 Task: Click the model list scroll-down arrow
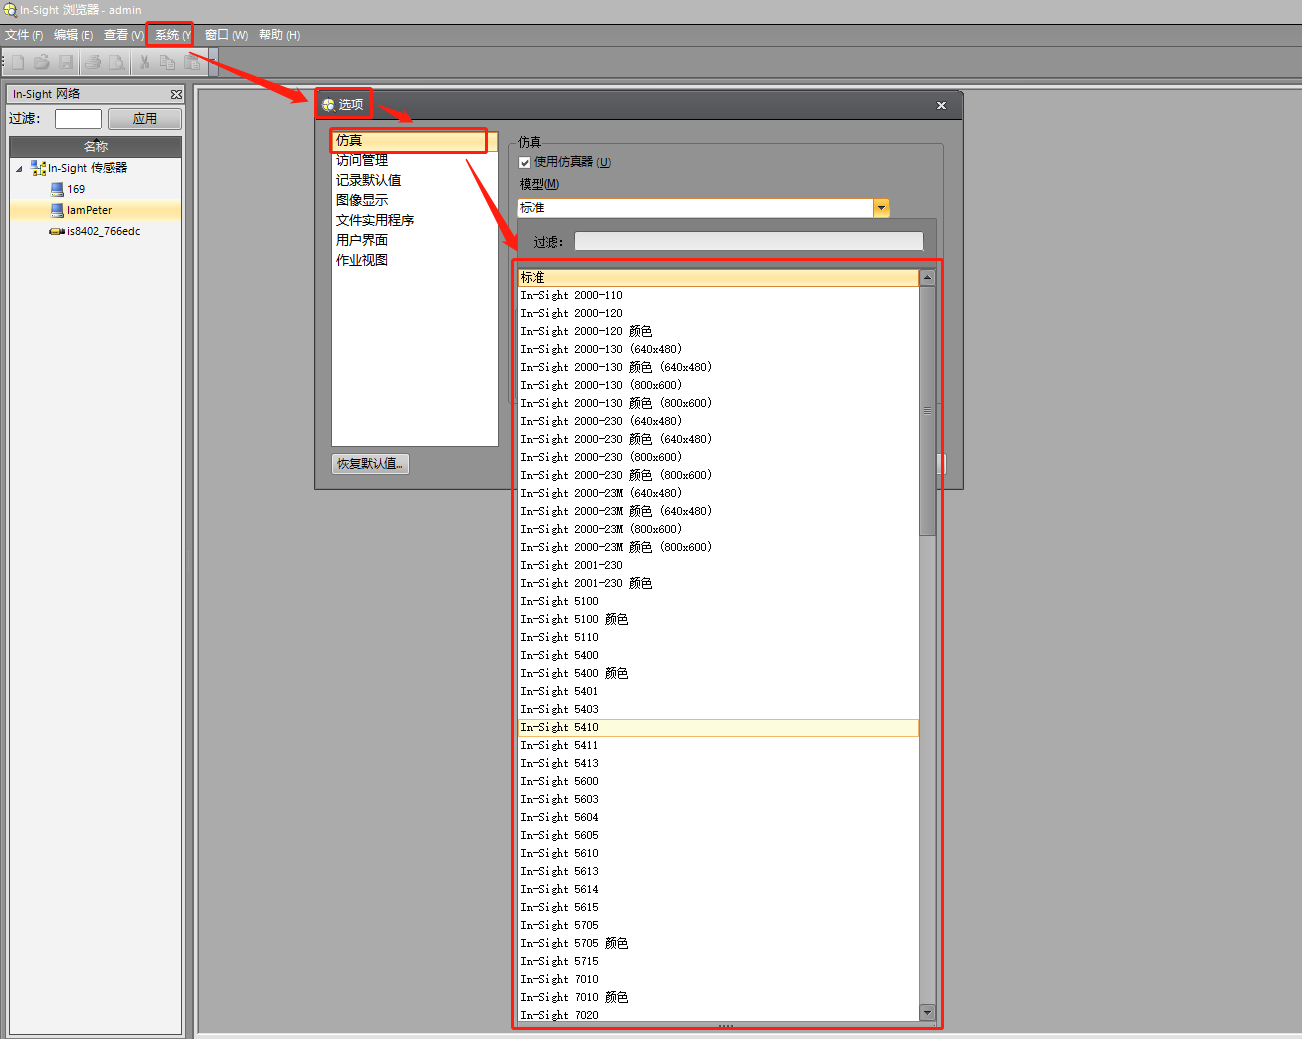pos(927,1013)
